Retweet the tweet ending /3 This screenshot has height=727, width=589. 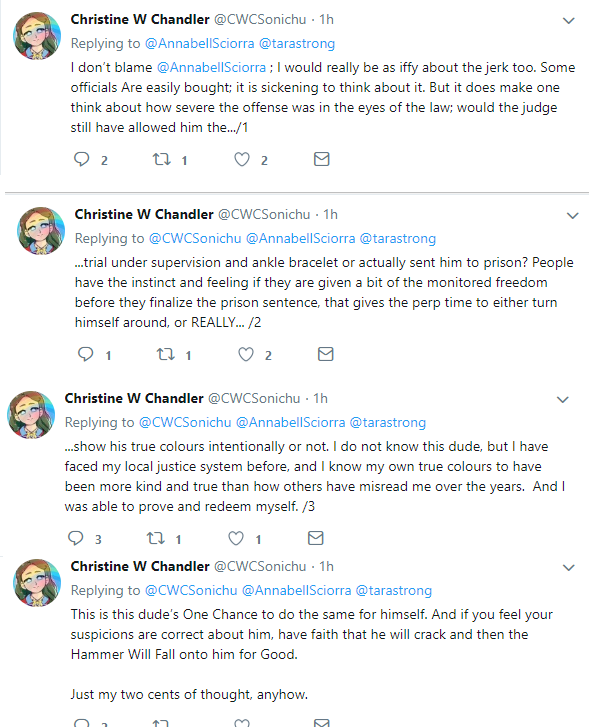[156, 538]
